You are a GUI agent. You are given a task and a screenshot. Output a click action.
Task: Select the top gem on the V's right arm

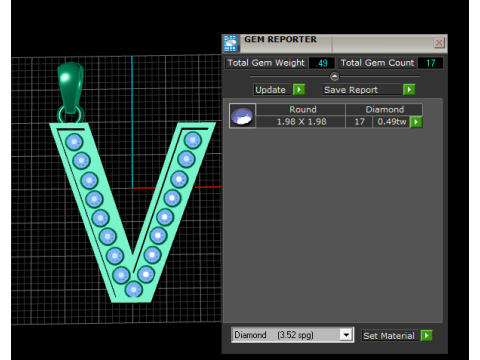(x=193, y=140)
